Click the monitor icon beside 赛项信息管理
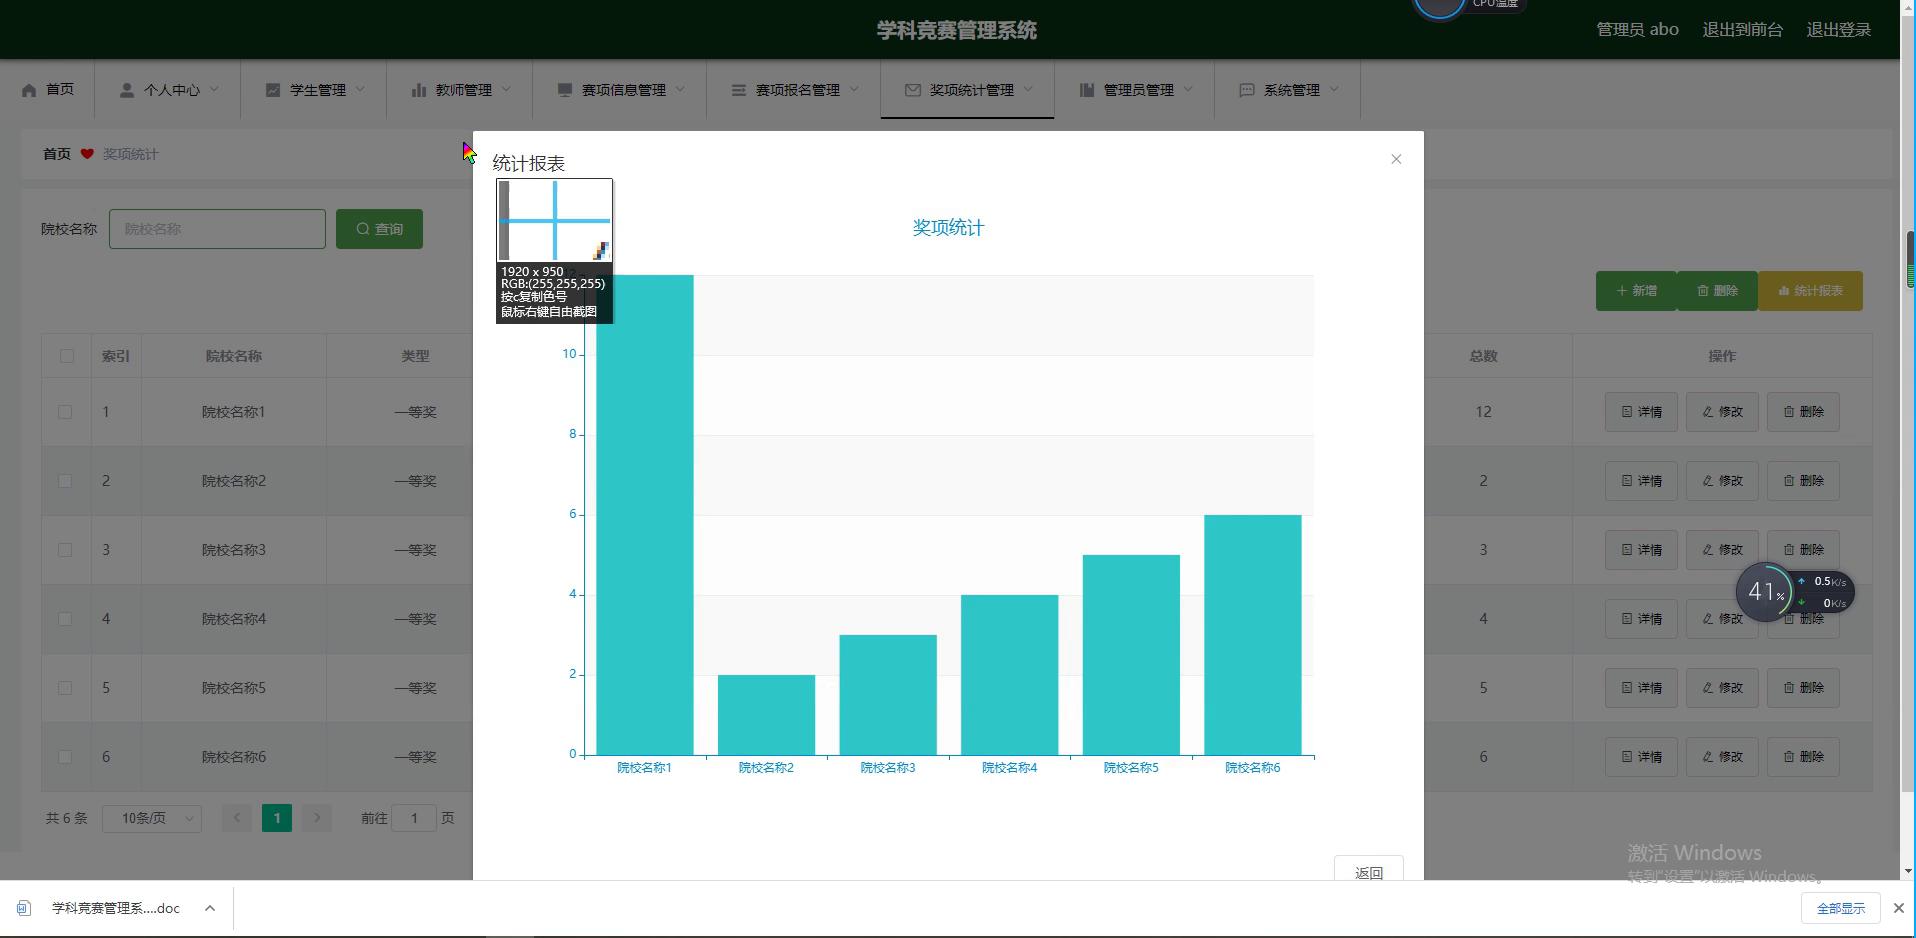The width and height of the screenshot is (1916, 938). [x=565, y=90]
